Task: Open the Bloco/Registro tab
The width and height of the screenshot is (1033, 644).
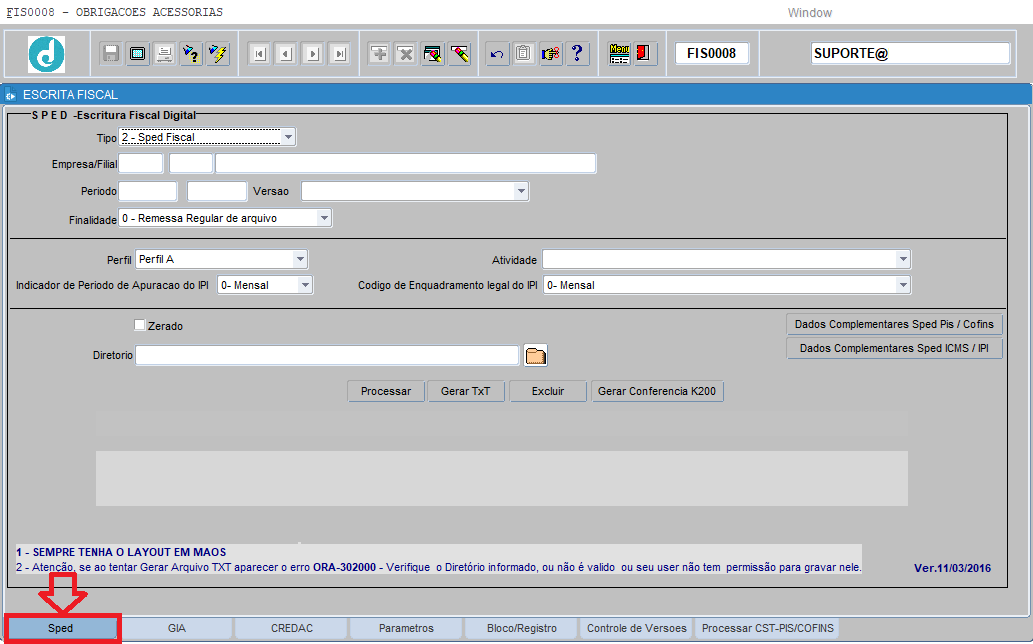Action: [522, 628]
